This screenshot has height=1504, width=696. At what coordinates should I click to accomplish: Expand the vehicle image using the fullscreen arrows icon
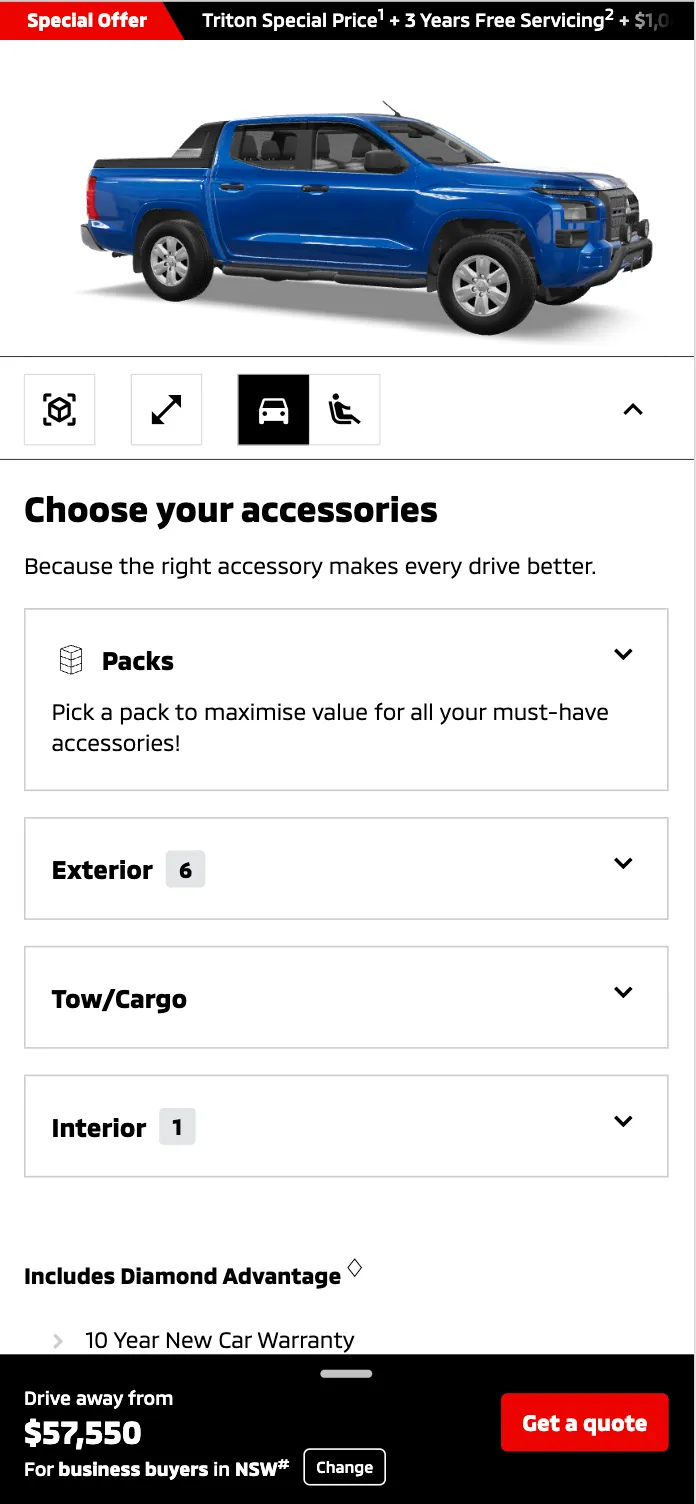click(x=166, y=409)
